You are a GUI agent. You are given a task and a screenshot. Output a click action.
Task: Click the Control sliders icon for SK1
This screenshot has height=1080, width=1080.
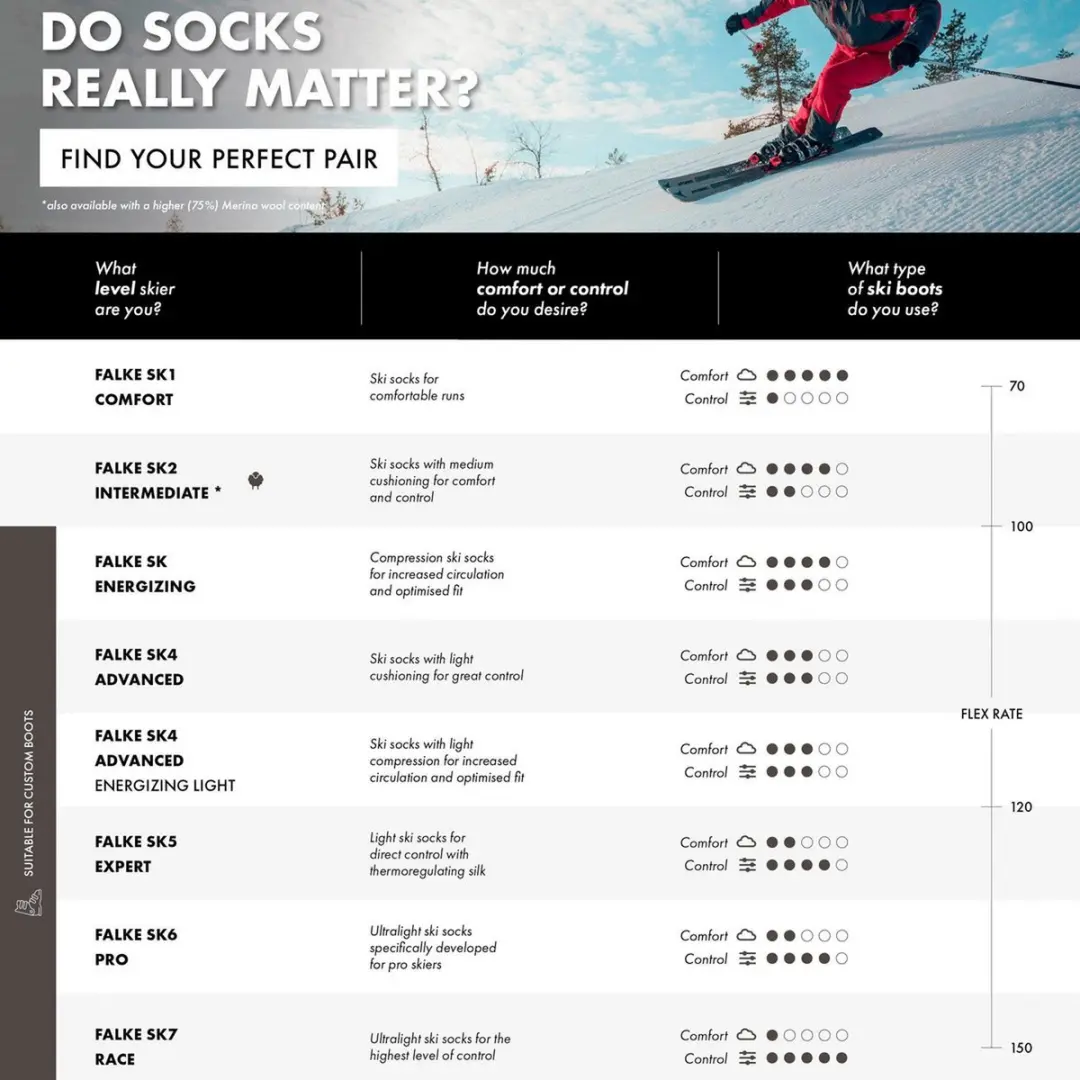pos(747,398)
